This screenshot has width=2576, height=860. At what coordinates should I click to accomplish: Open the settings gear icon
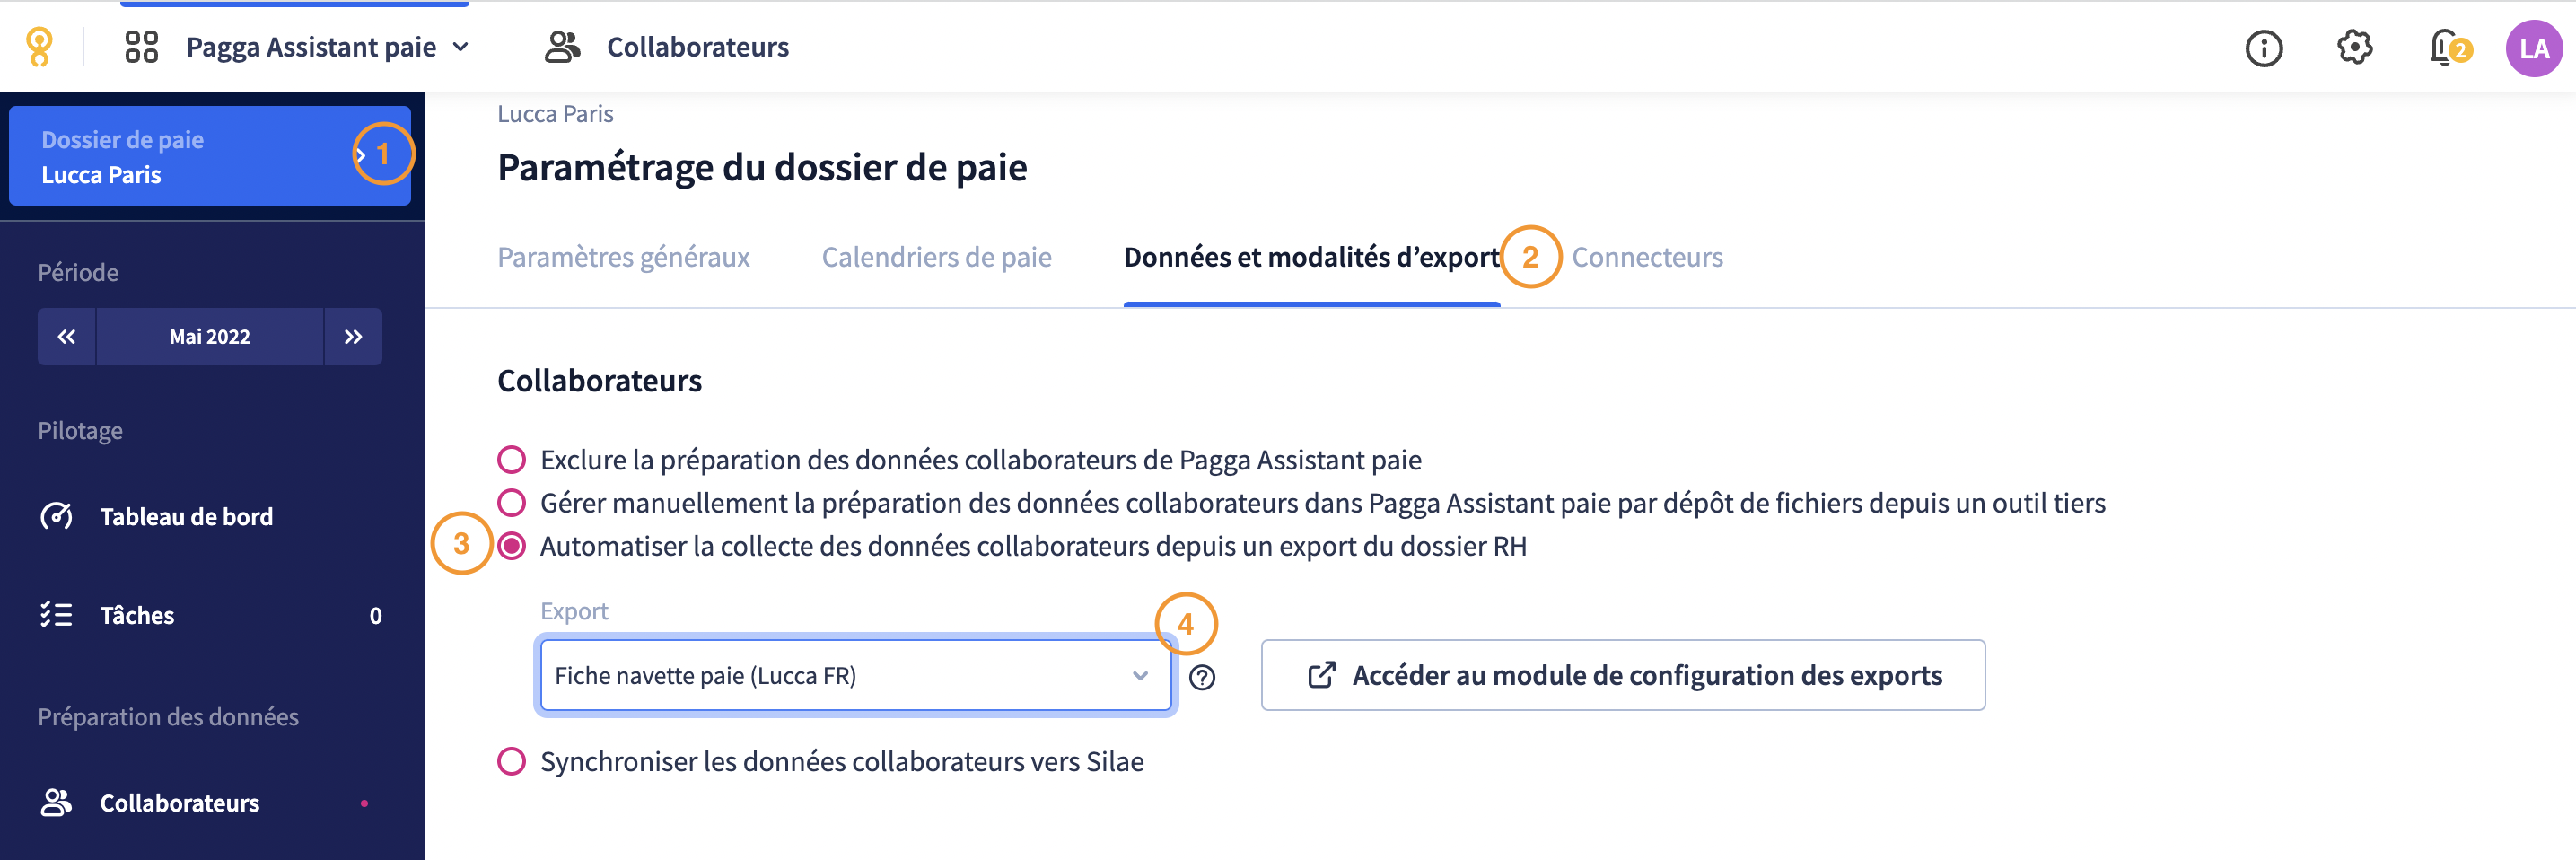click(x=2354, y=47)
